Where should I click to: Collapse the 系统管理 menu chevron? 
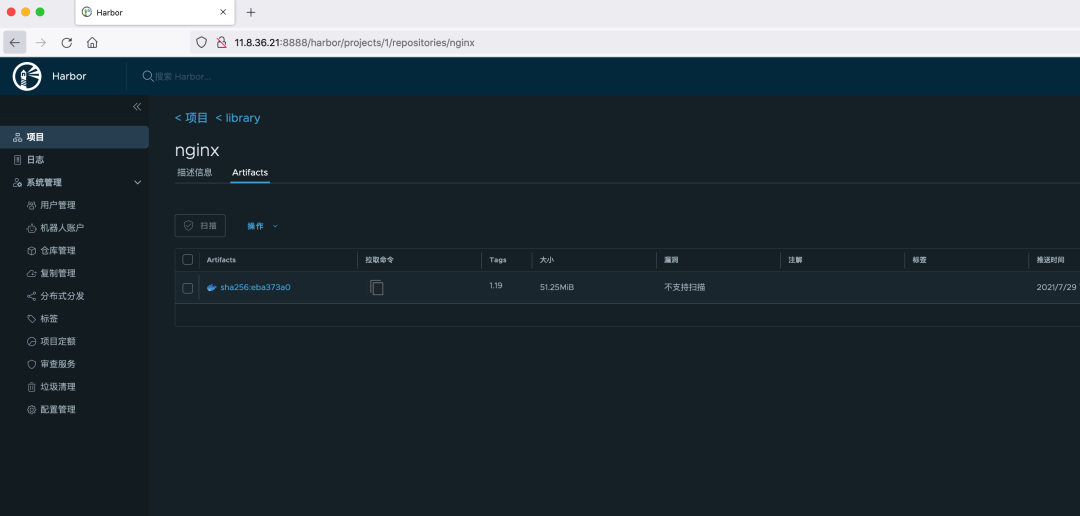click(x=137, y=183)
